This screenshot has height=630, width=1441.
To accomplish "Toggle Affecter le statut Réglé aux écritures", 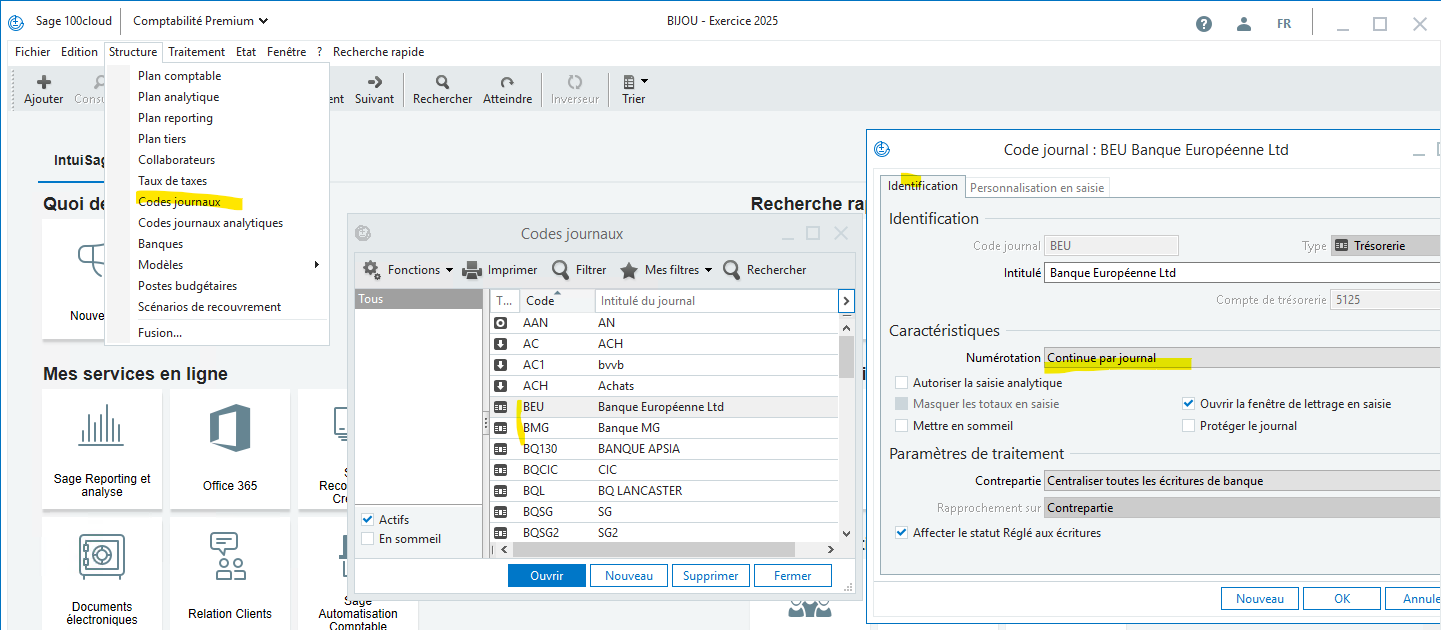I will tap(902, 533).
